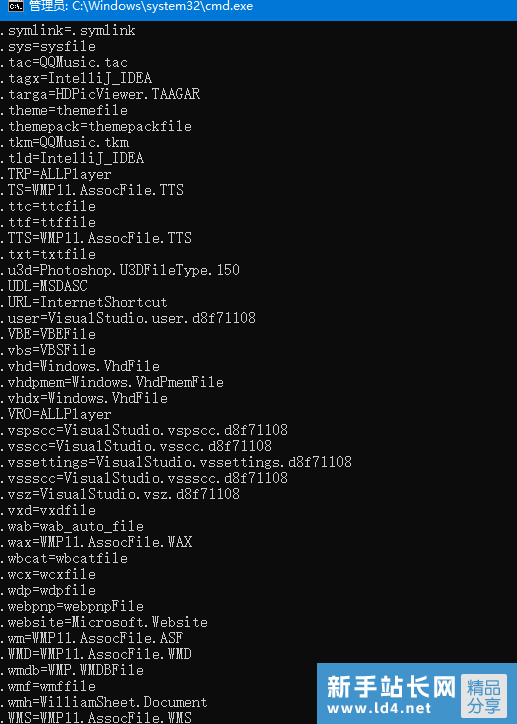This screenshot has height=724, width=517.
Task: Click the .TRP=ALLPlayer entry
Action: coord(56,175)
